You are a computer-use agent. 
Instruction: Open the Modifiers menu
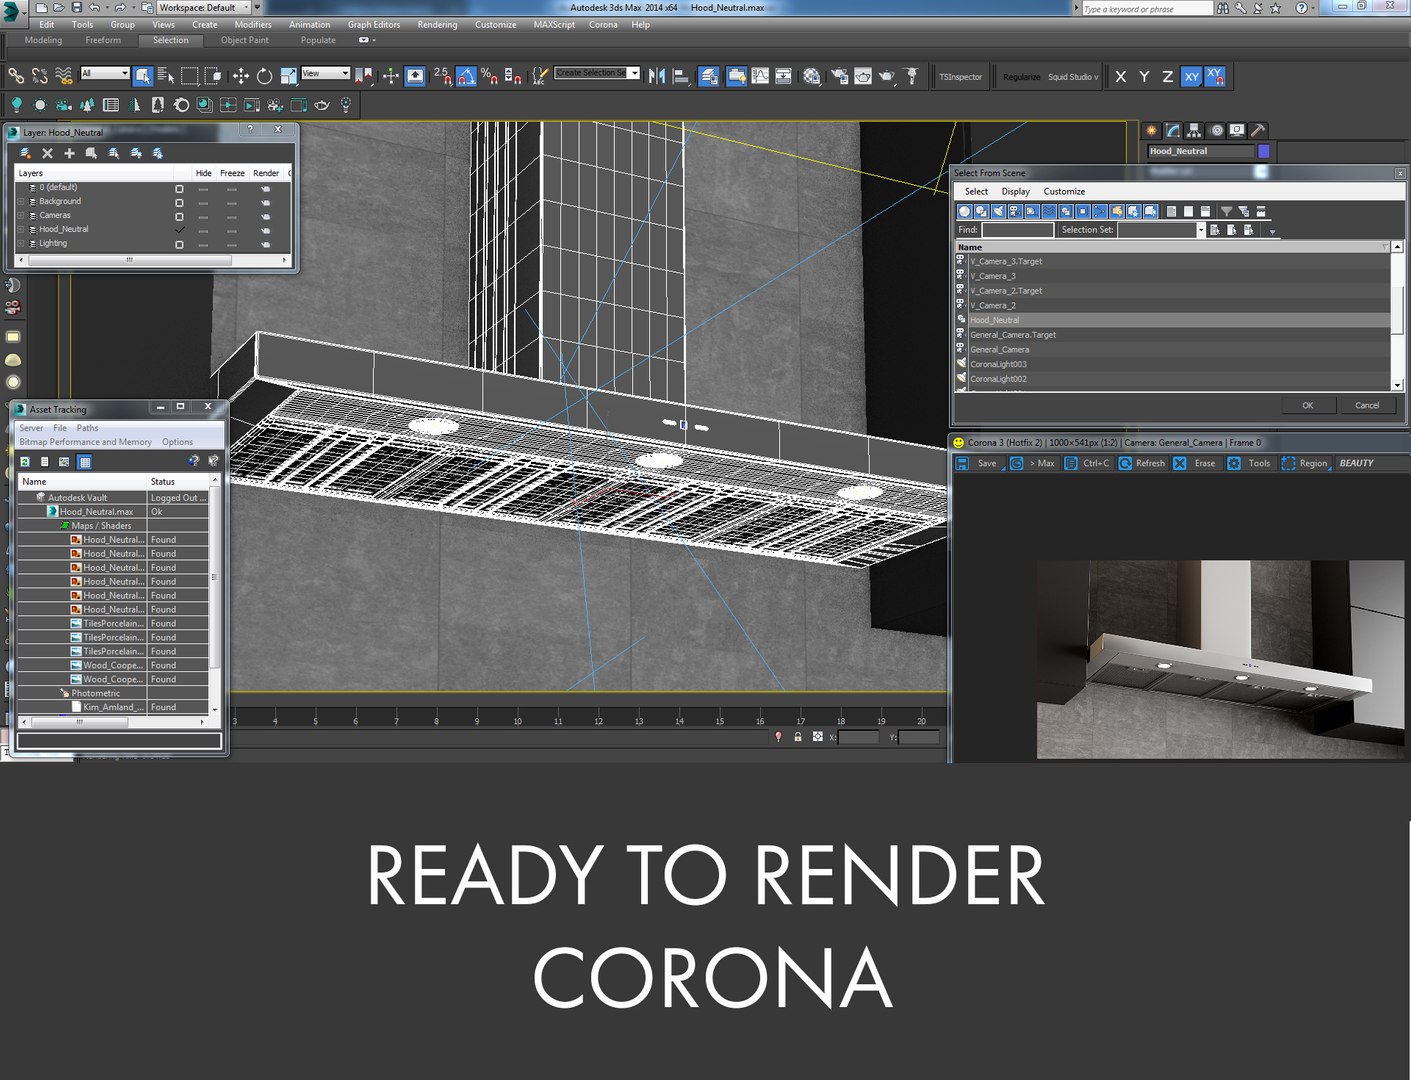coord(253,25)
